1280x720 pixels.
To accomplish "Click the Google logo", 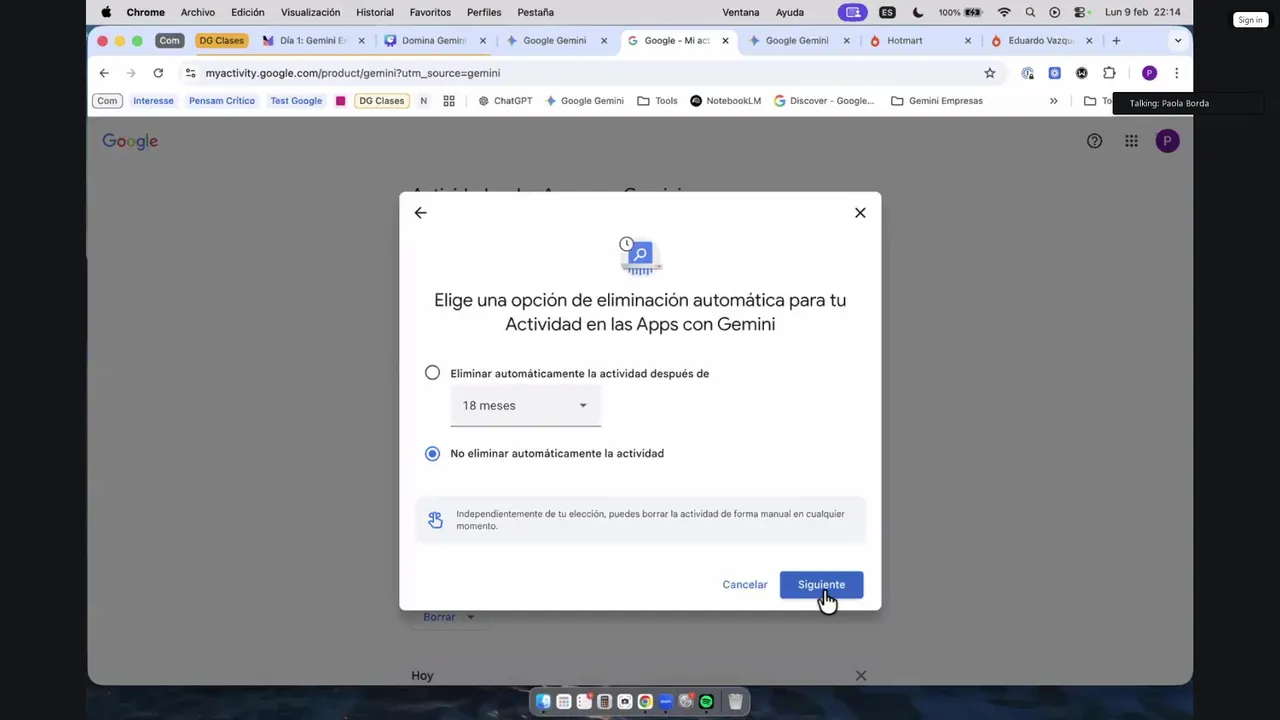I will tap(130, 141).
